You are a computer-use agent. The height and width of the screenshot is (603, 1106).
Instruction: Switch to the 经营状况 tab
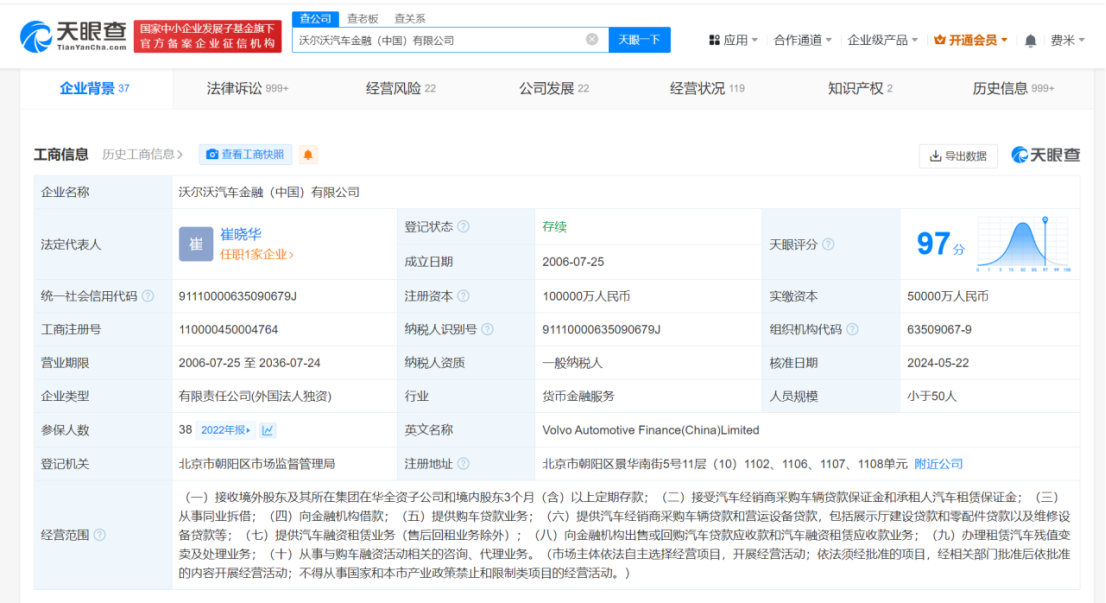tap(697, 88)
